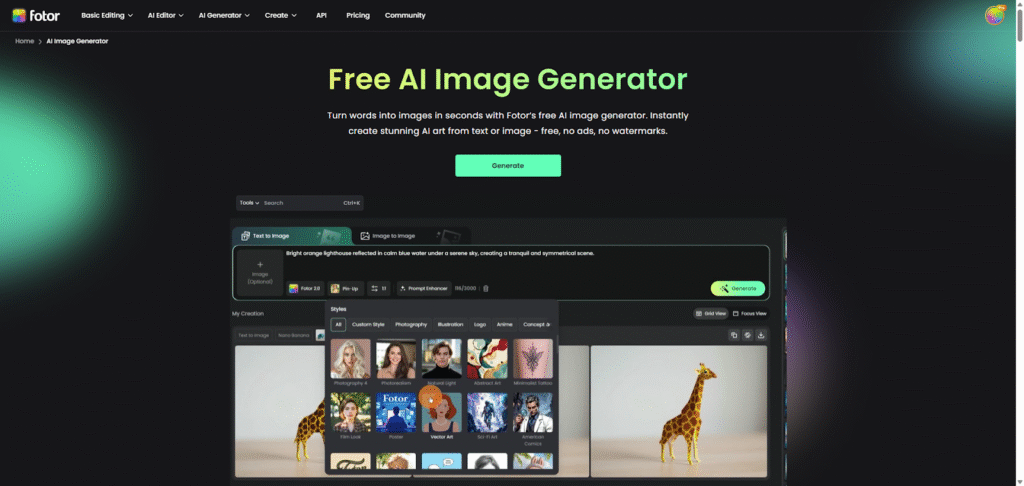1024x486 pixels.
Task: Select the Custom Style category
Action: coord(368,324)
